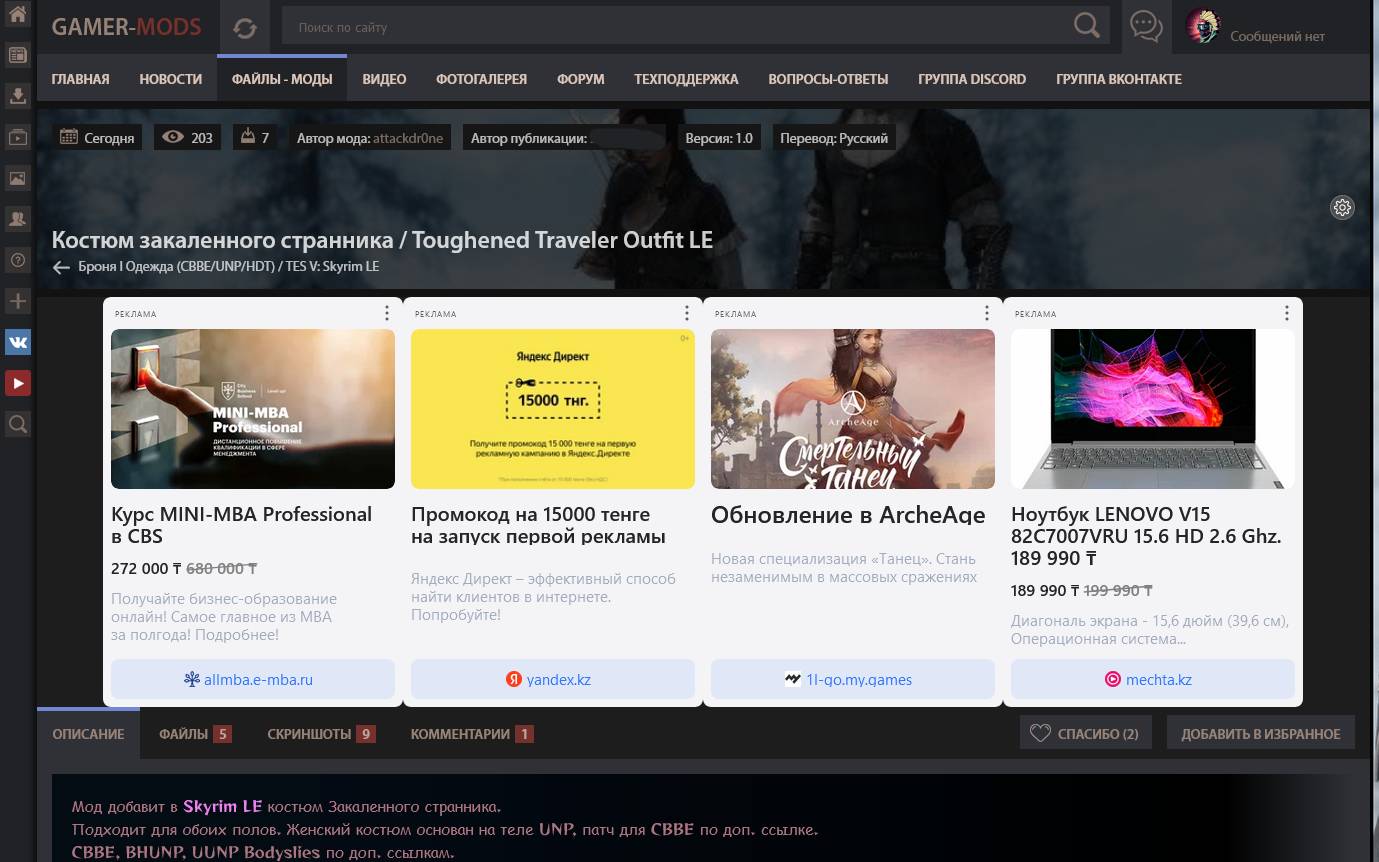Click the calendar icon next to Сегодня
1379x862 pixels.
coord(69,137)
